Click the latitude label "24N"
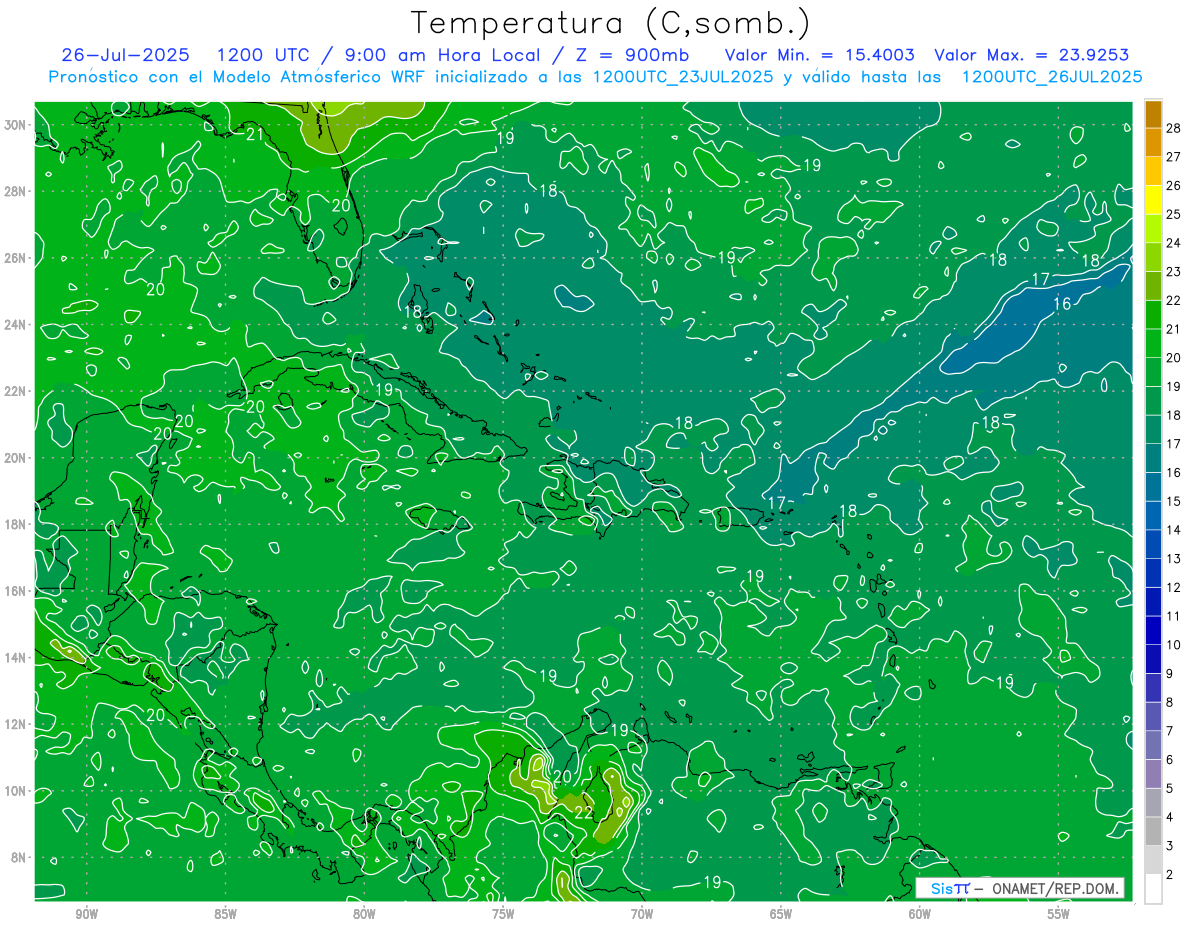The image size is (1200, 927). coord(17,325)
